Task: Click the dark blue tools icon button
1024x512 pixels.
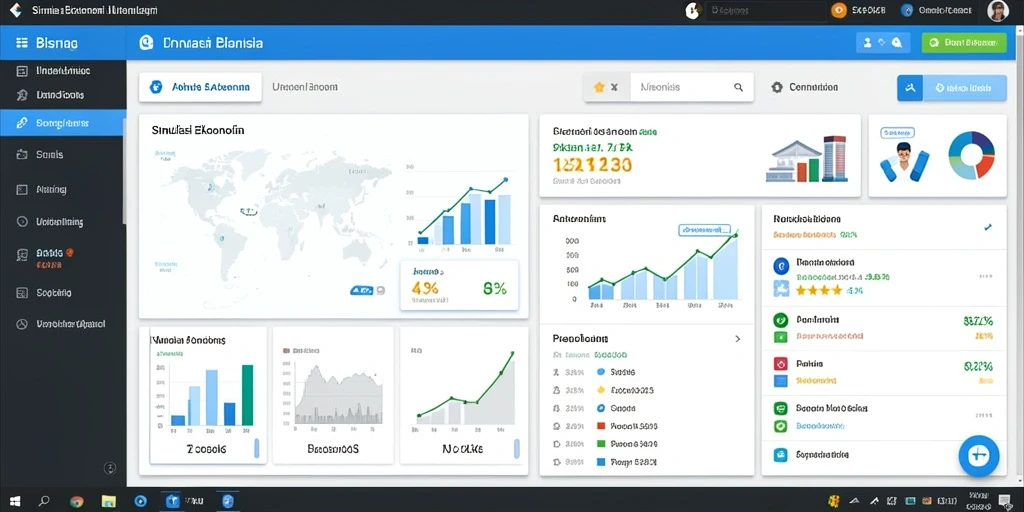Action: tap(910, 88)
